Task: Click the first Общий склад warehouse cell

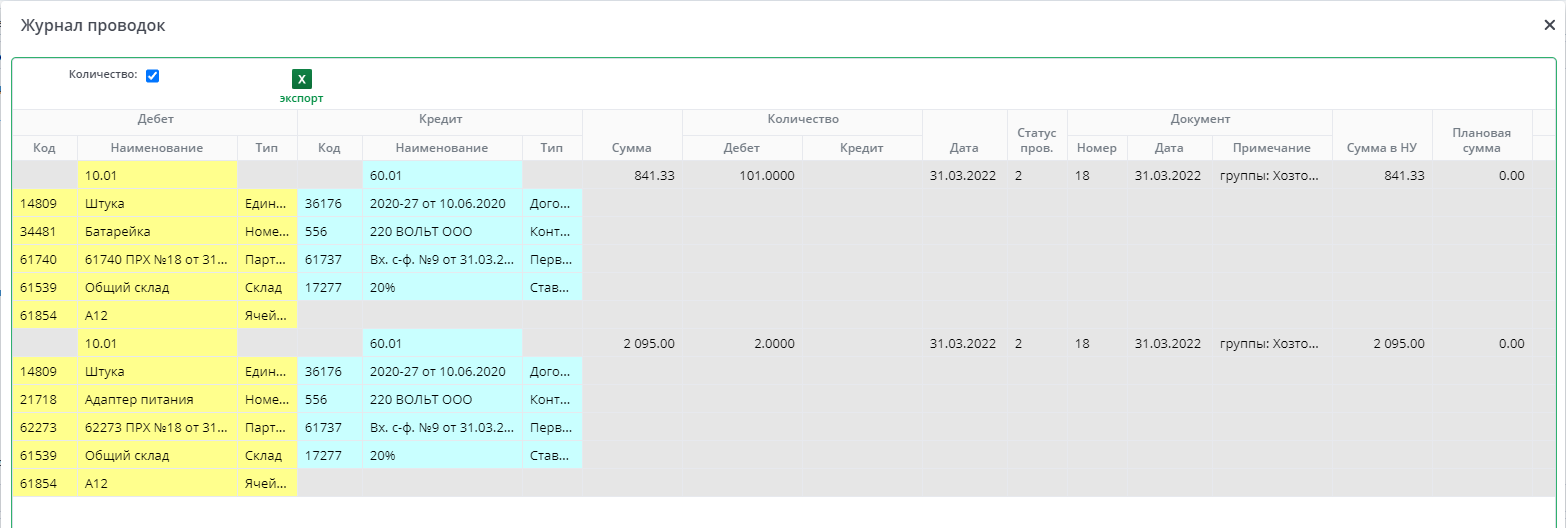Action: 157,287
